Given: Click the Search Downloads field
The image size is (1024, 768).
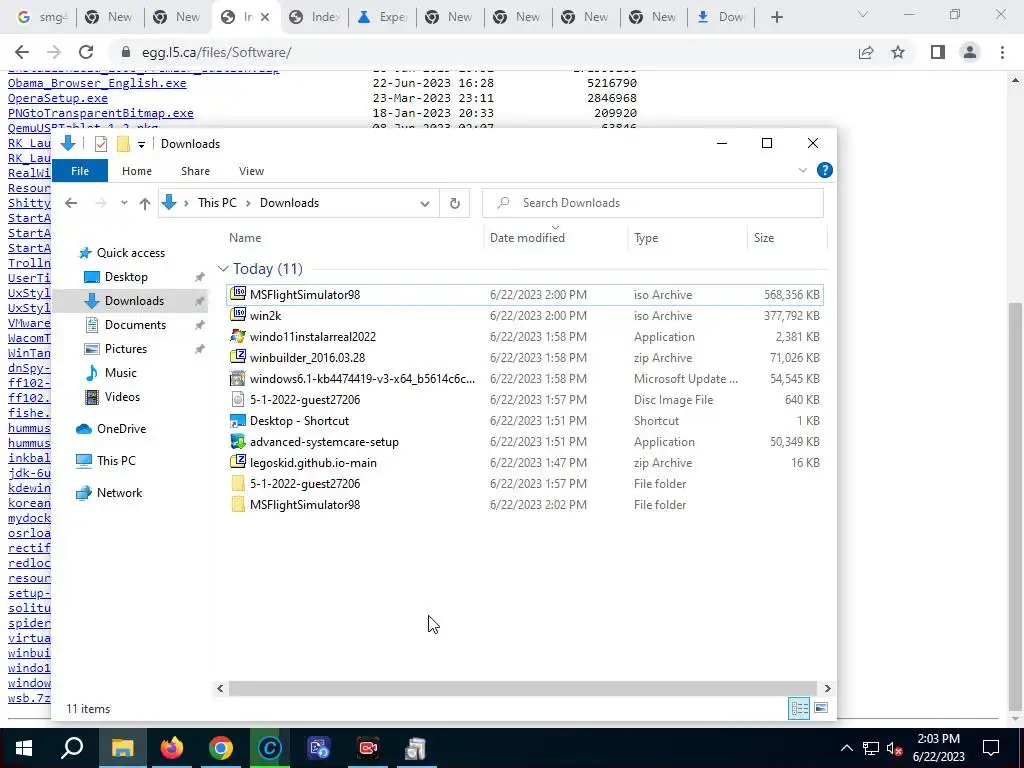Looking at the screenshot, I should tap(653, 203).
